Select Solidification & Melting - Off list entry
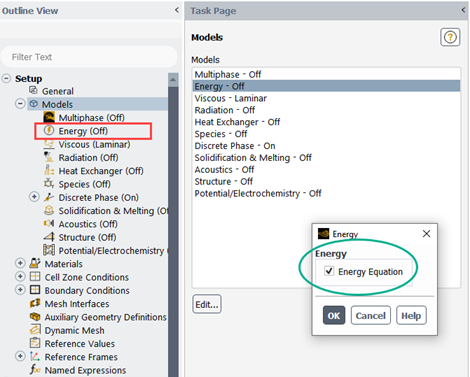 coord(326,158)
